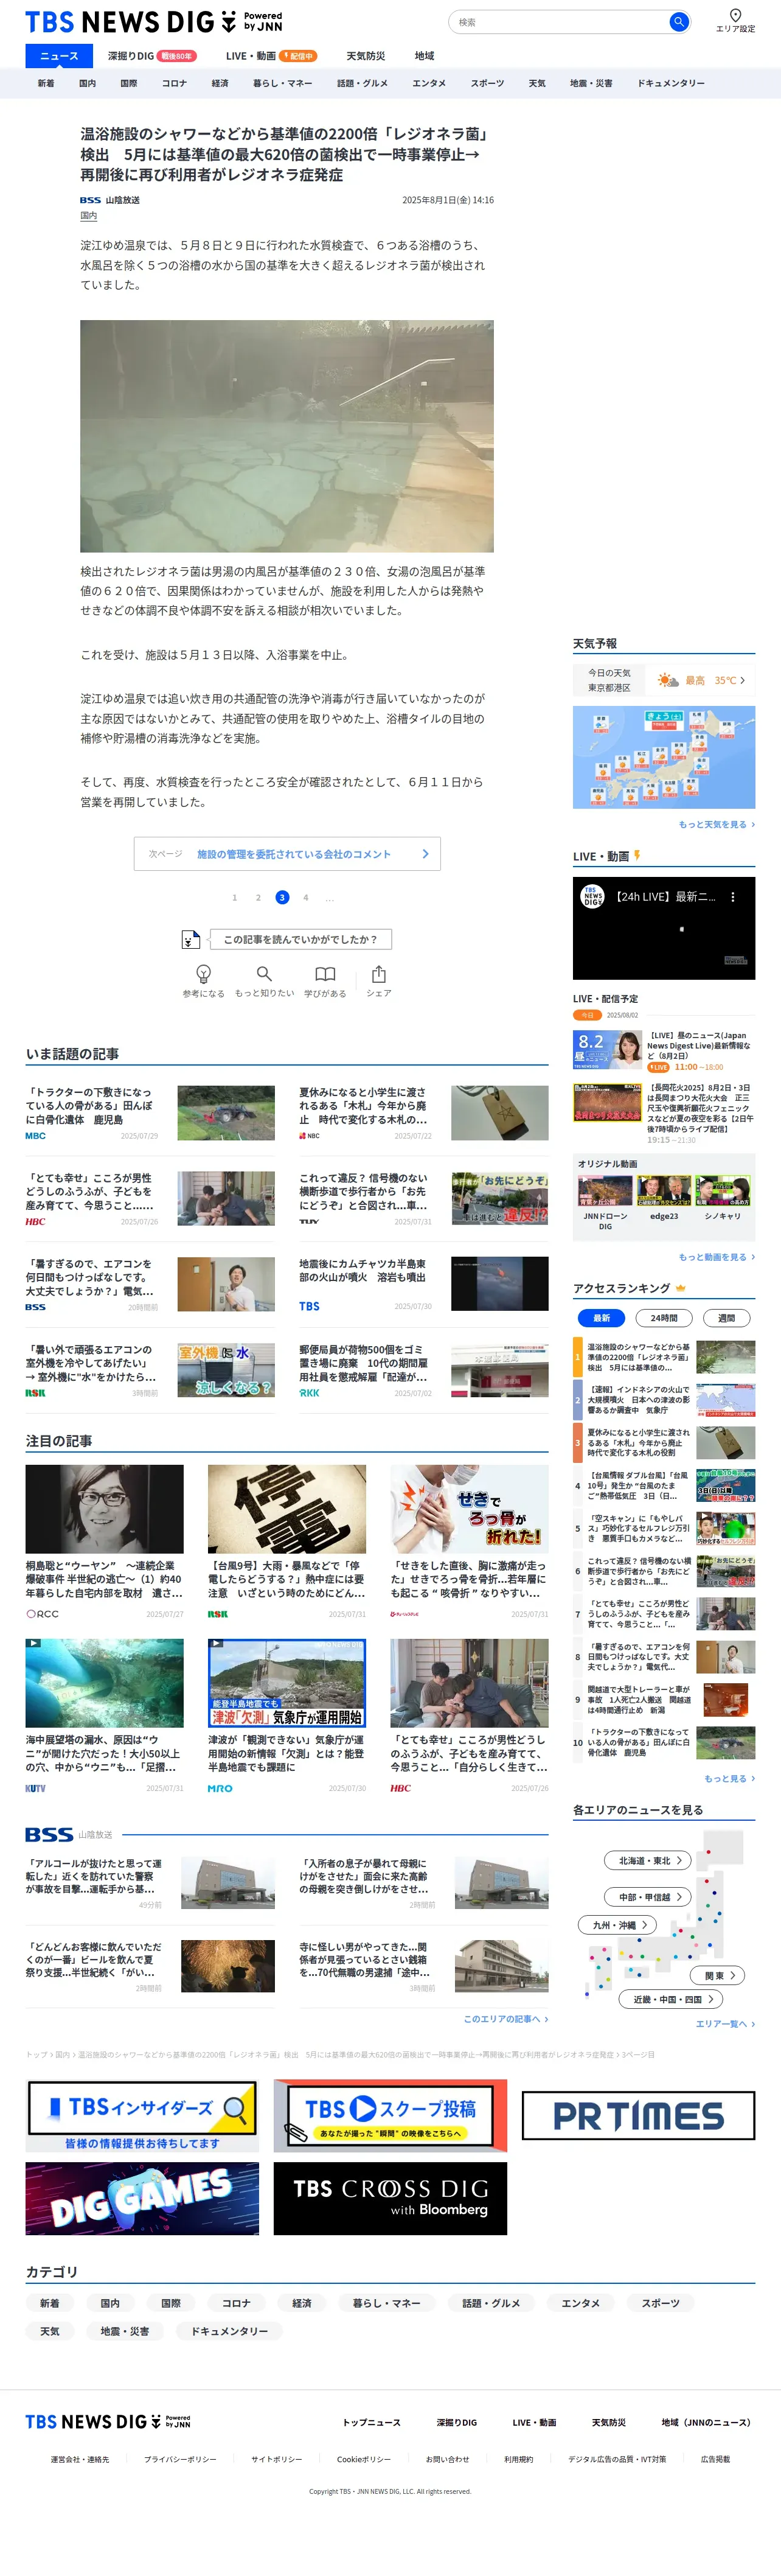Select the 地域 main tab
Screen dimensions: 781x2576
click(425, 56)
